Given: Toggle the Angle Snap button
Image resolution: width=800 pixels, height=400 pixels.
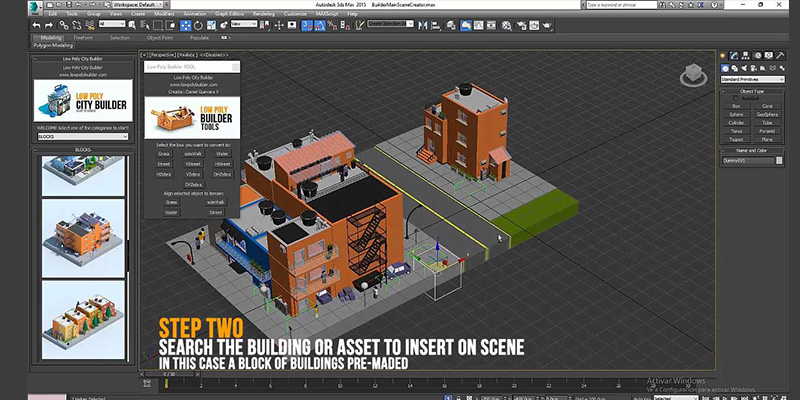Looking at the screenshot, I should (x=320, y=25).
